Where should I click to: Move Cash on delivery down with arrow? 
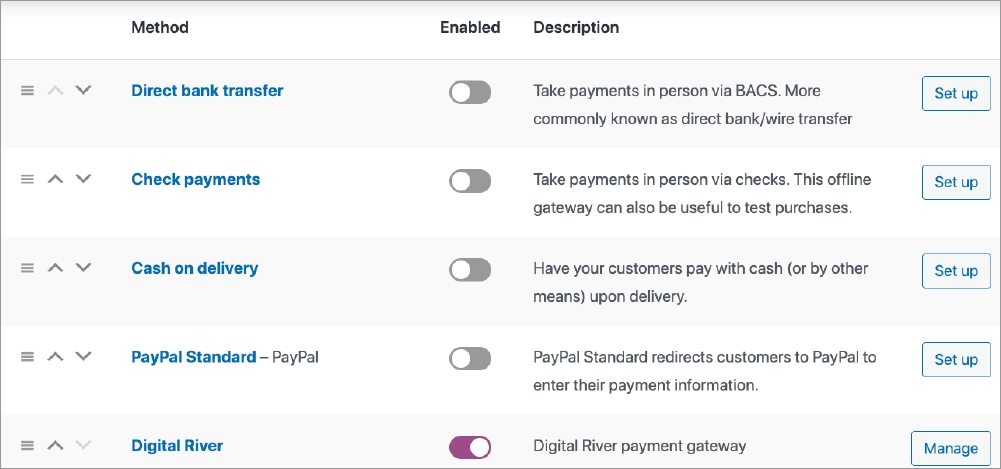point(84,268)
